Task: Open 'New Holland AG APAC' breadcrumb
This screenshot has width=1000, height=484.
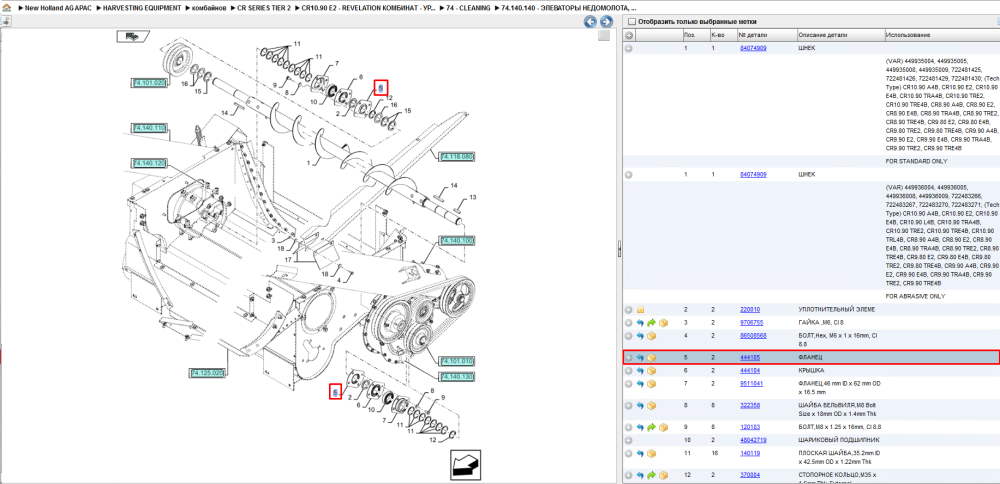Action: point(59,8)
